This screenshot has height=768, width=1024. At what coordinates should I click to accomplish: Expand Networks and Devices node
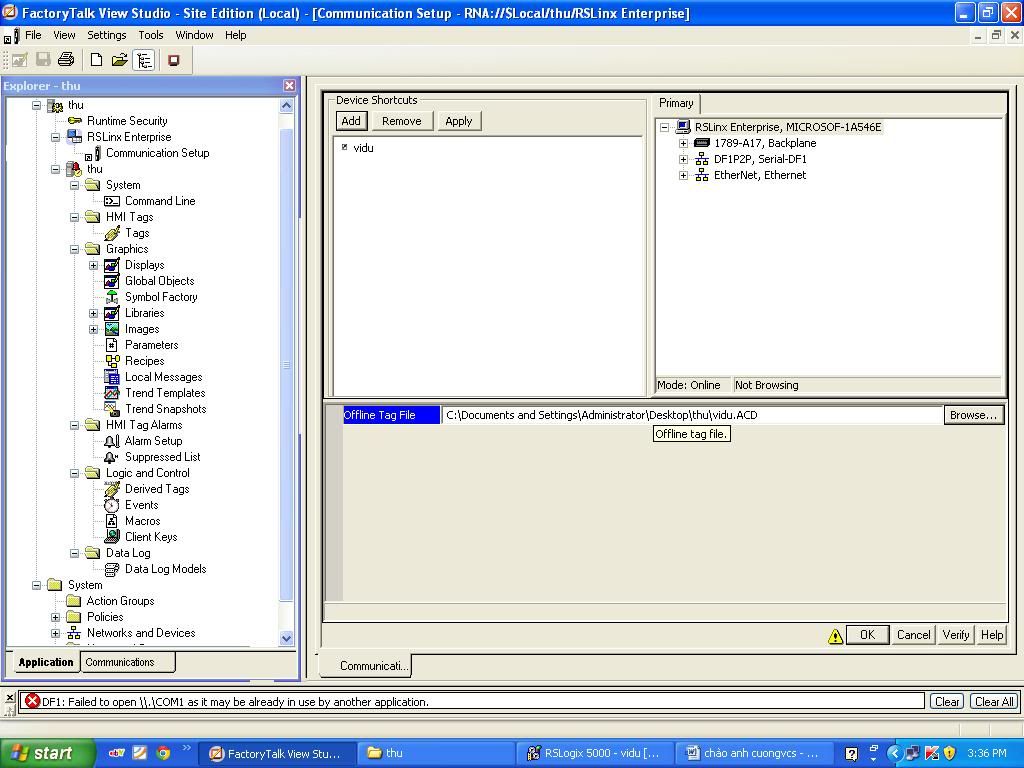click(x=56, y=633)
